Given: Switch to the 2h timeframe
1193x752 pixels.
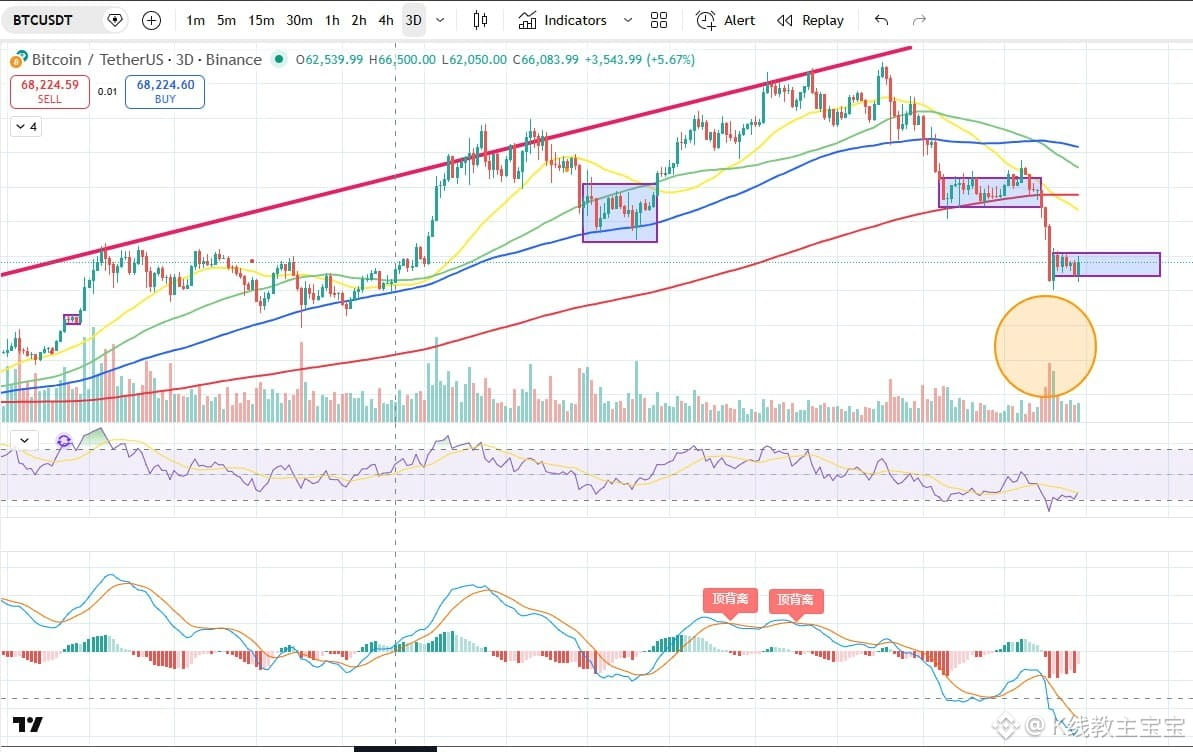Looking at the screenshot, I should click(x=359, y=21).
